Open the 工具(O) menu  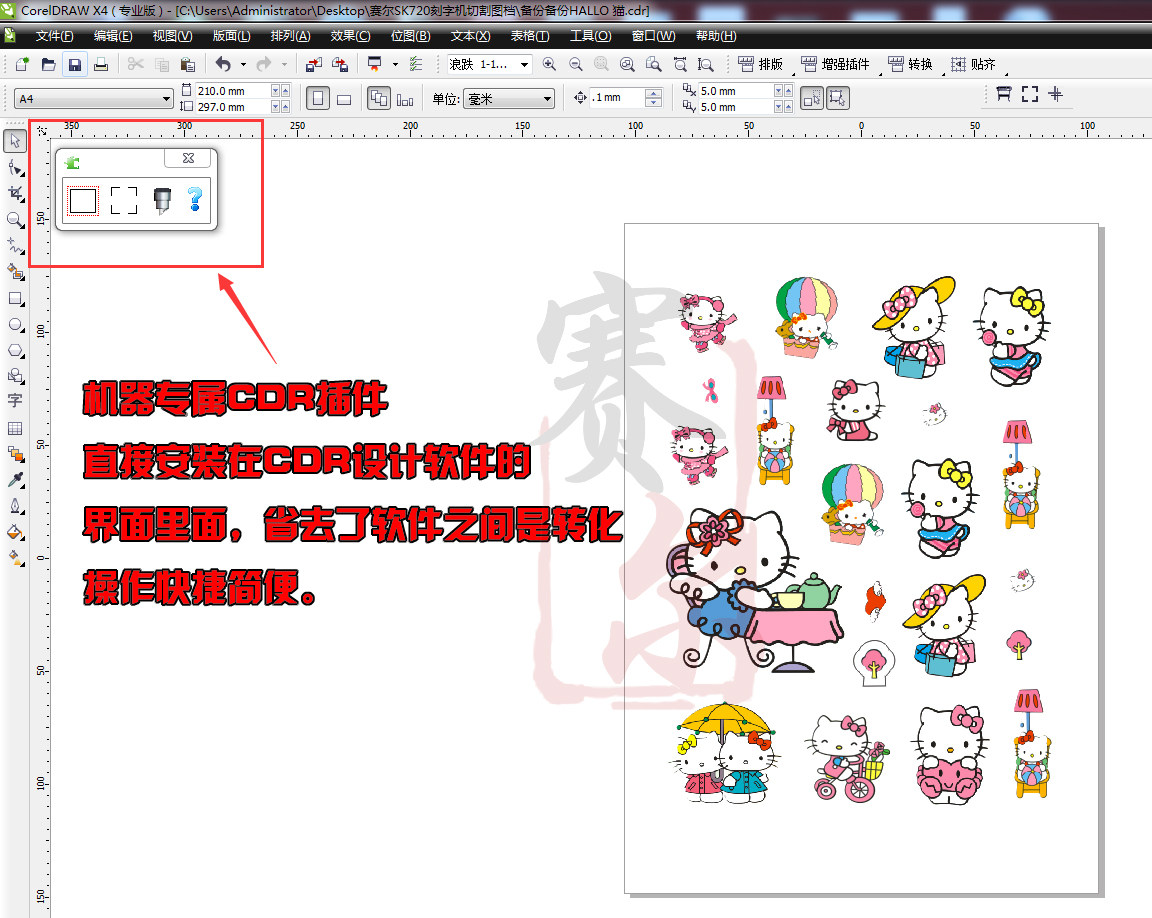point(591,36)
